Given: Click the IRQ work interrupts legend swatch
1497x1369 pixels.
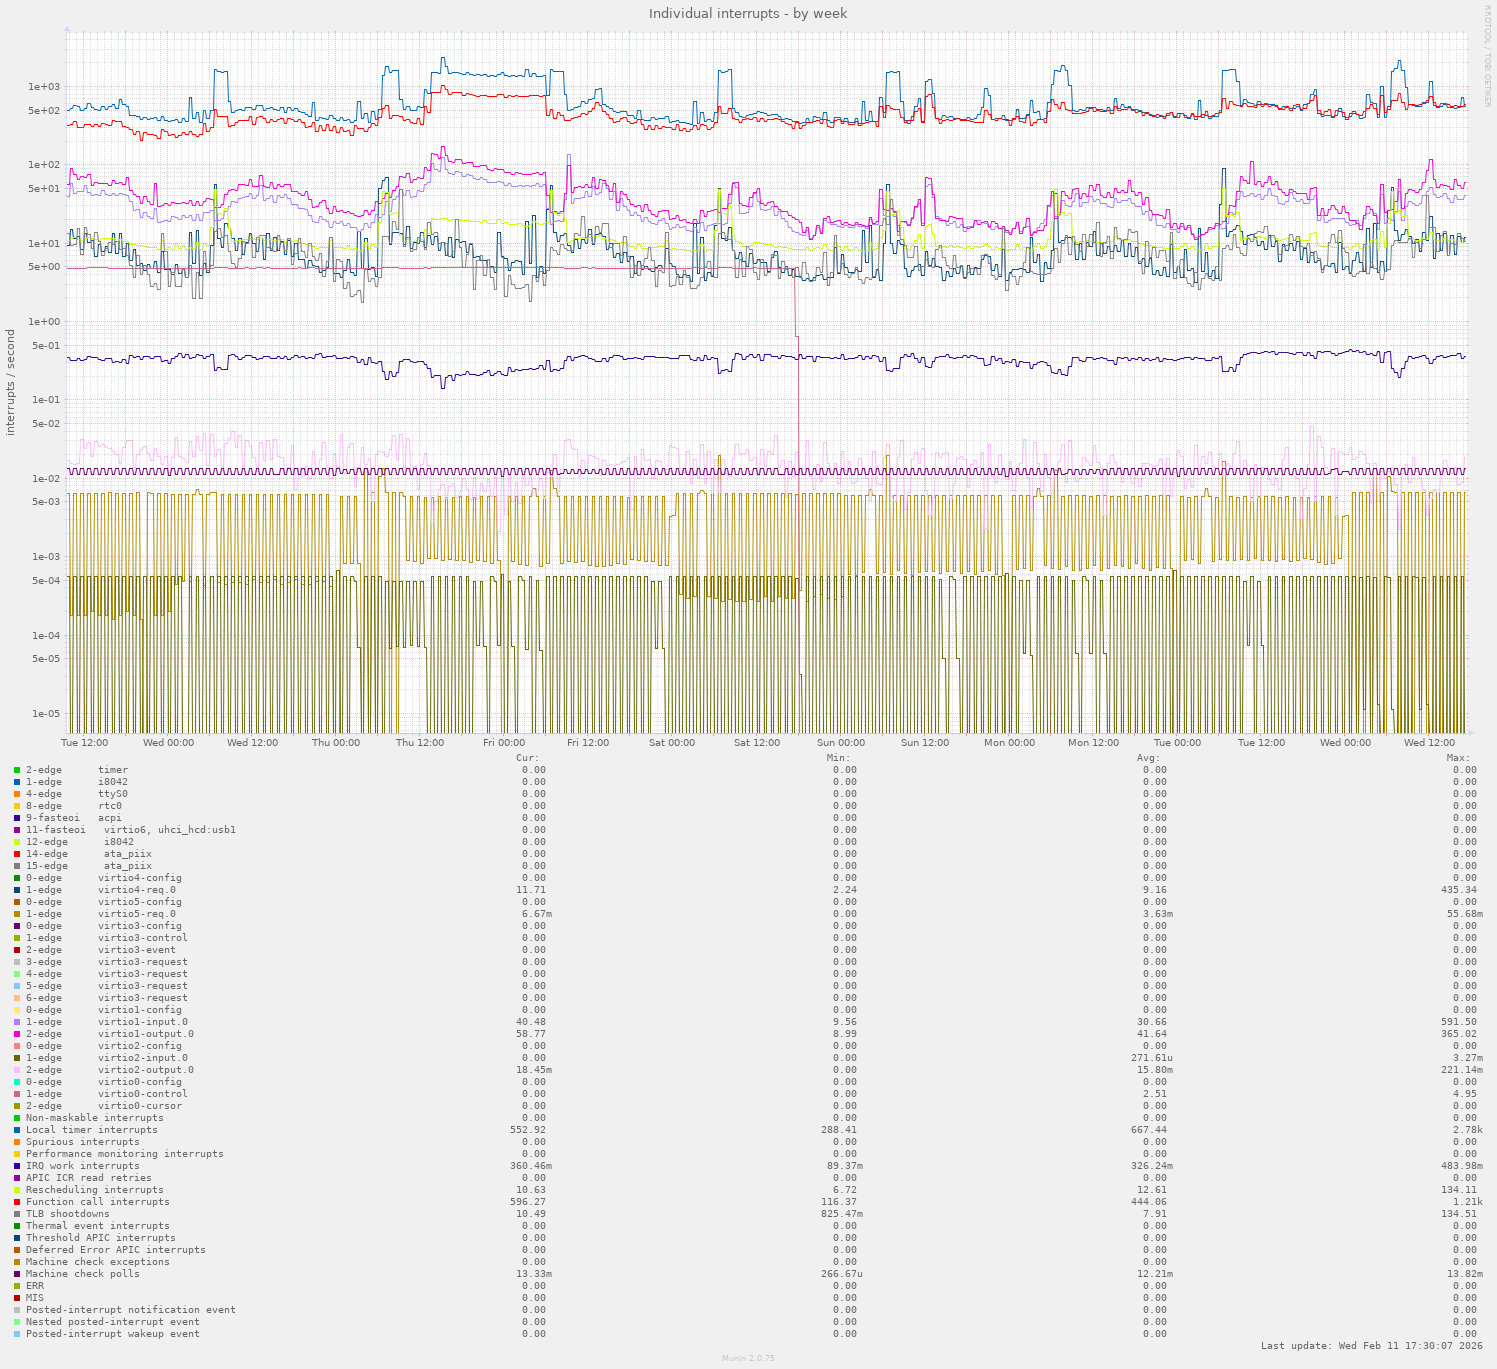Looking at the screenshot, I should pos(17,1166).
